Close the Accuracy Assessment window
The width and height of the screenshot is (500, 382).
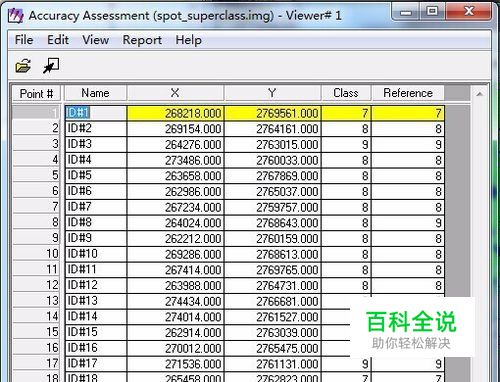pyautogui.click(x=469, y=11)
